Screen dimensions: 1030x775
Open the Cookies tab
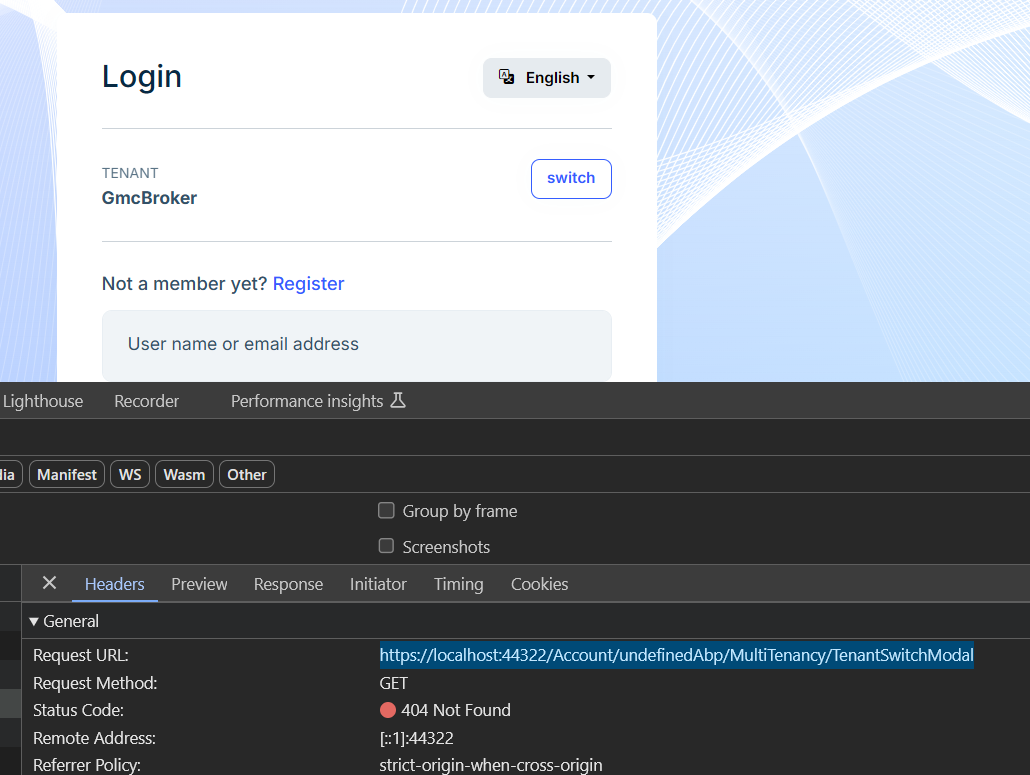tap(539, 584)
